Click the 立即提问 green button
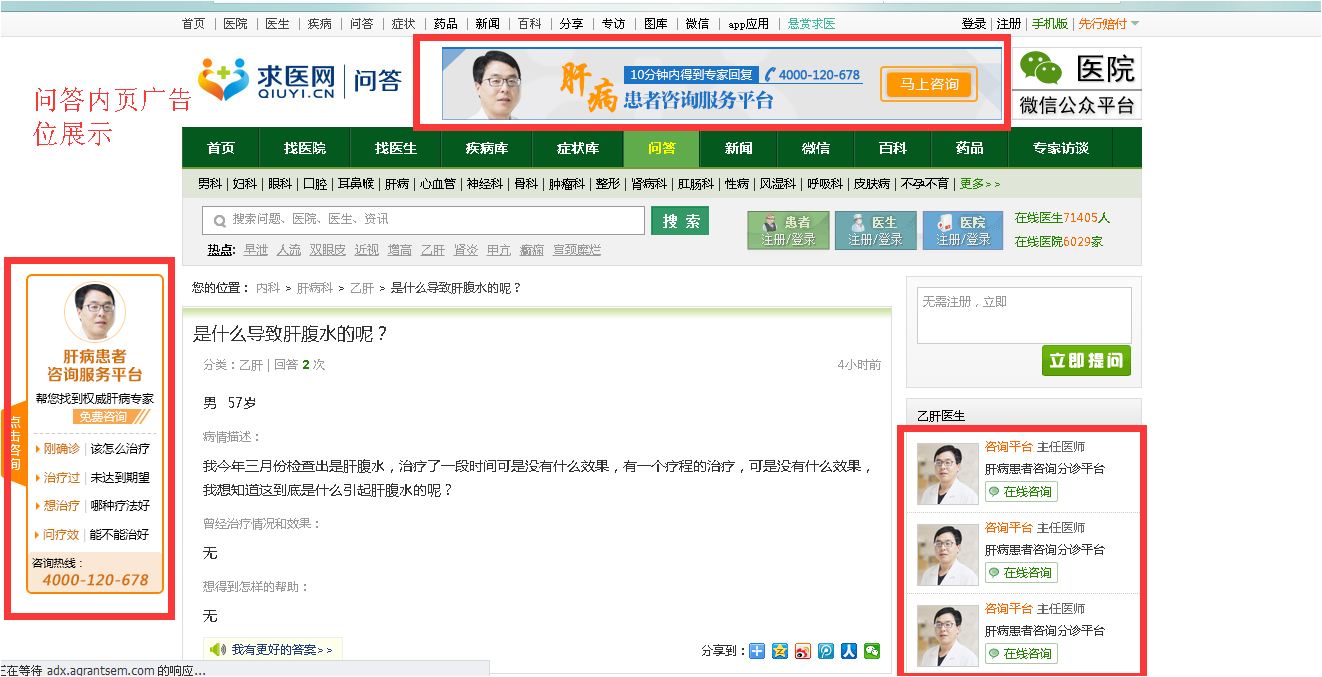The width and height of the screenshot is (1322, 677). (1086, 360)
